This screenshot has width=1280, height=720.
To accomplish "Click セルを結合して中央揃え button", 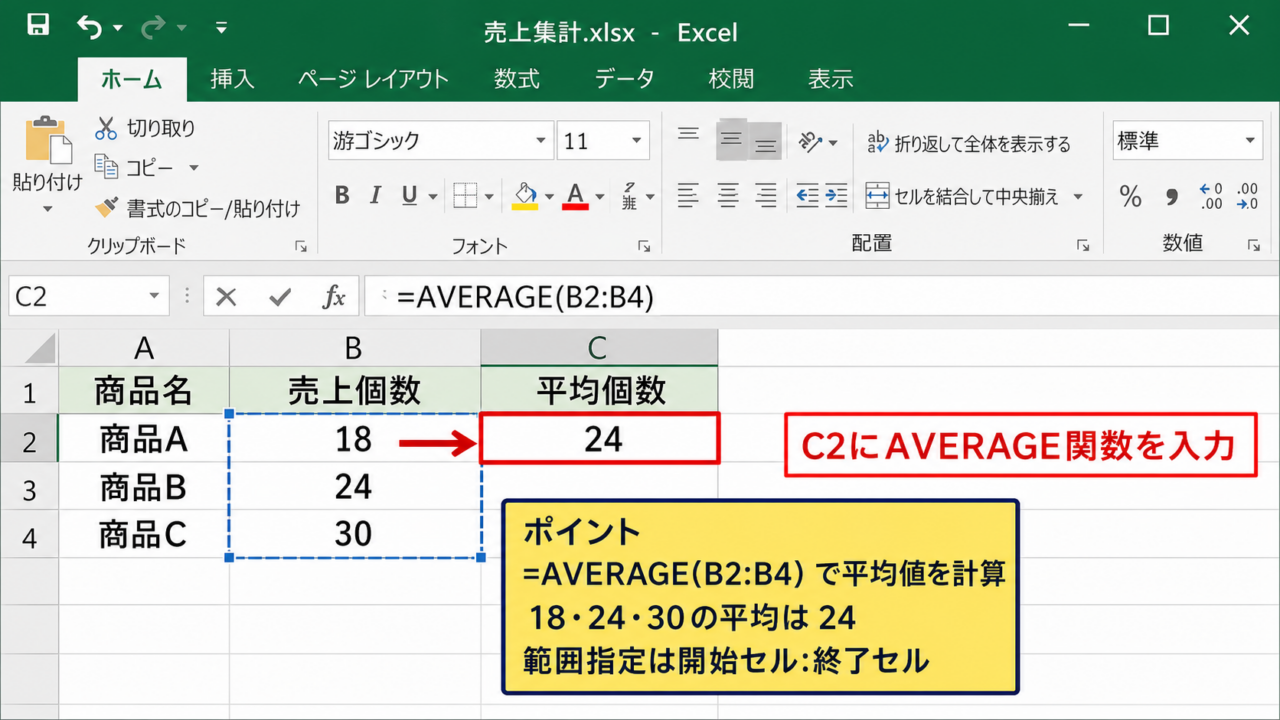I will click(962, 197).
